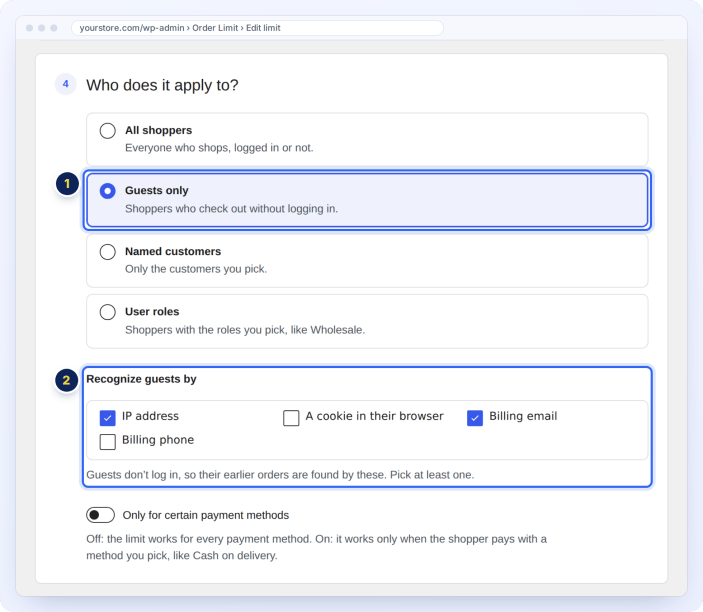703x612 pixels.
Task: Click the 'Recognize guests by' label
Action: pos(141,379)
